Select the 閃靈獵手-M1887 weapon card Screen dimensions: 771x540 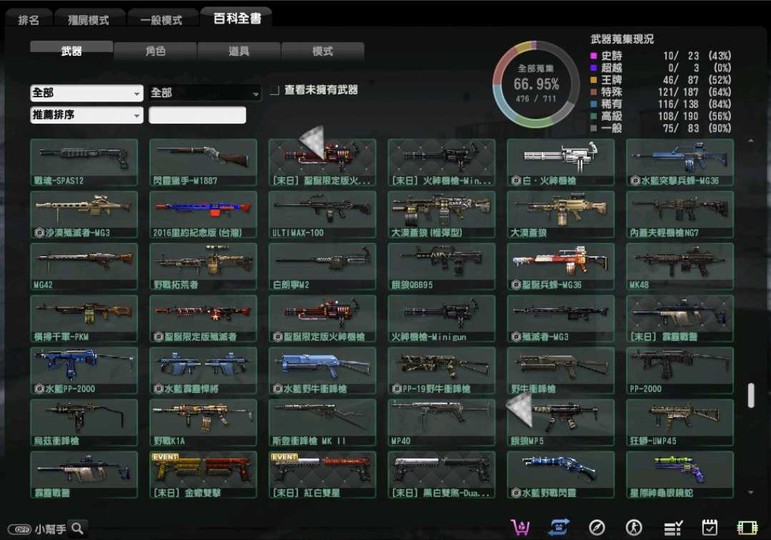click(x=203, y=162)
